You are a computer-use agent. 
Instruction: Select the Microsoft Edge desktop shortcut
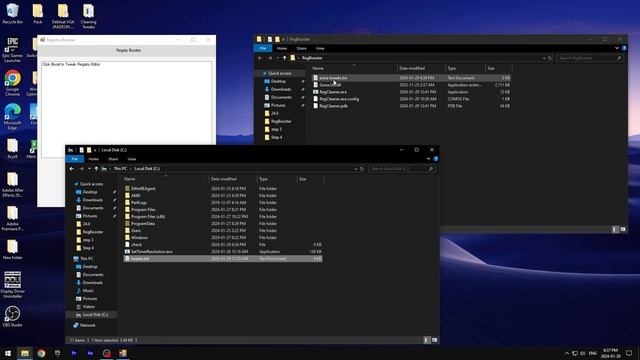click(x=12, y=117)
